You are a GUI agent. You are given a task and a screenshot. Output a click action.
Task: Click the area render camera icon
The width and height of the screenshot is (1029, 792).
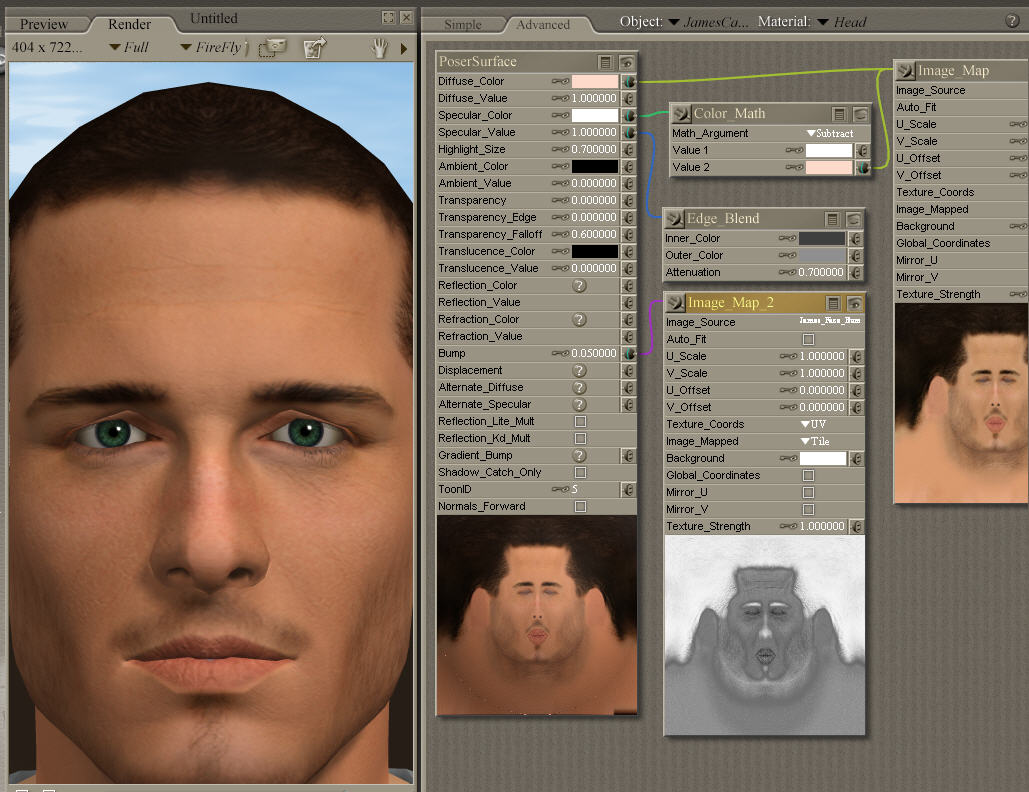pos(272,47)
